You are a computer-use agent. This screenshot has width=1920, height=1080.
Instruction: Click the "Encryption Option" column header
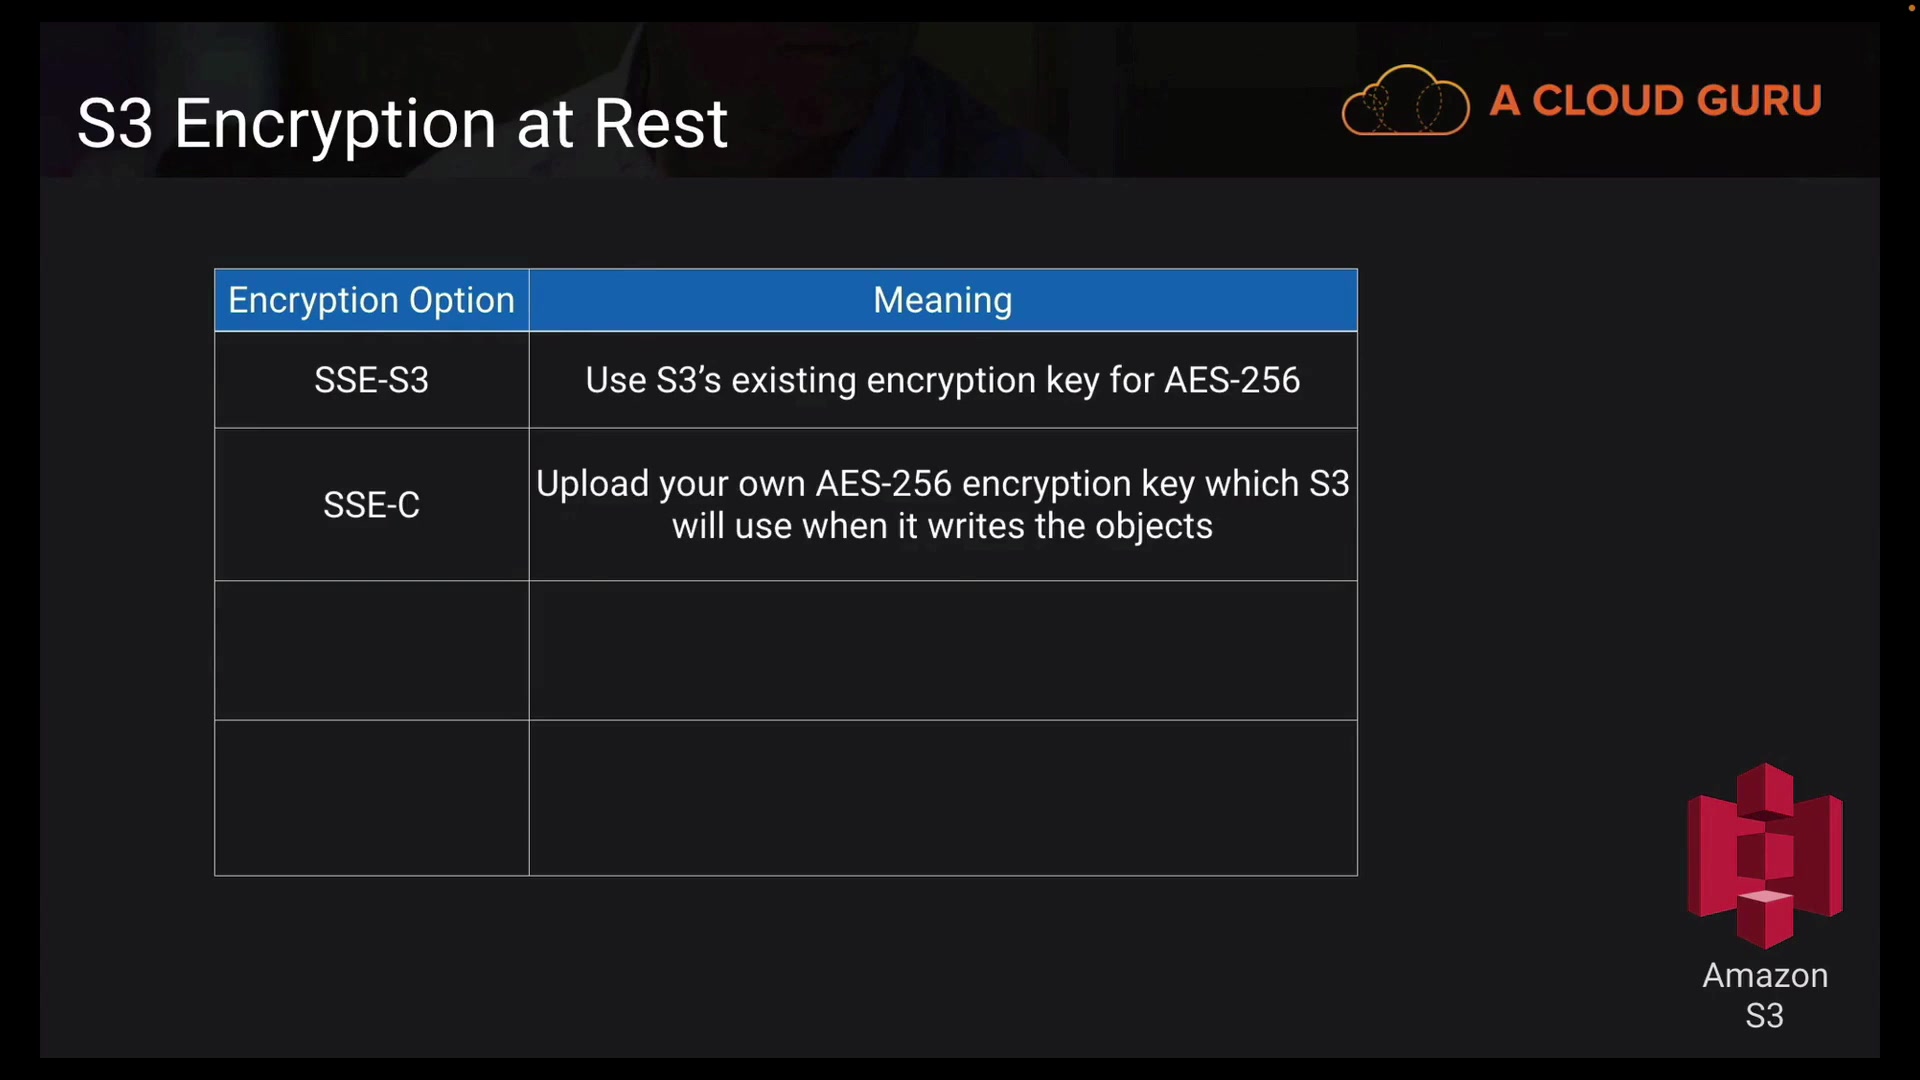[371, 300]
